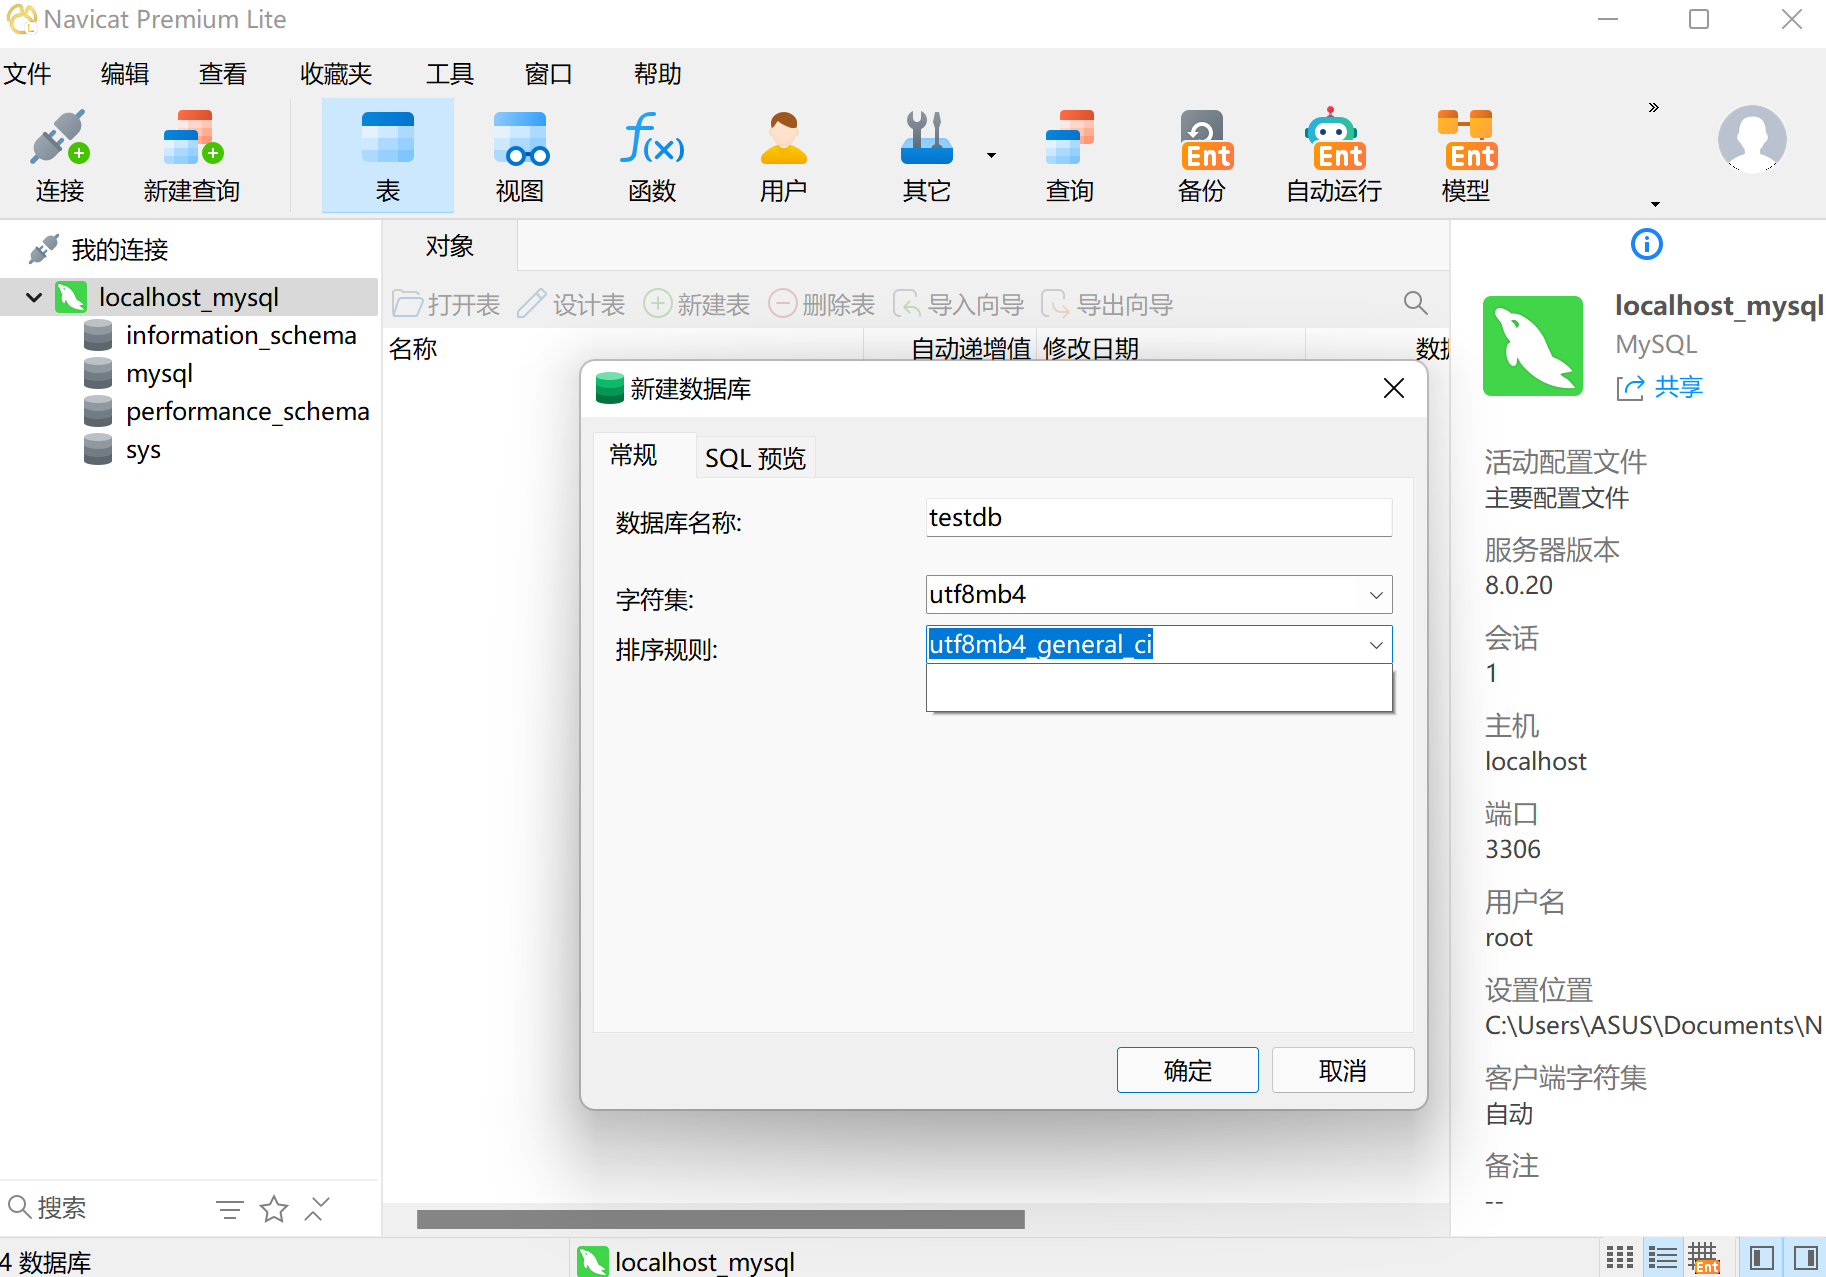Open the Window (窗口) menu
The height and width of the screenshot is (1277, 1826).
548,74
